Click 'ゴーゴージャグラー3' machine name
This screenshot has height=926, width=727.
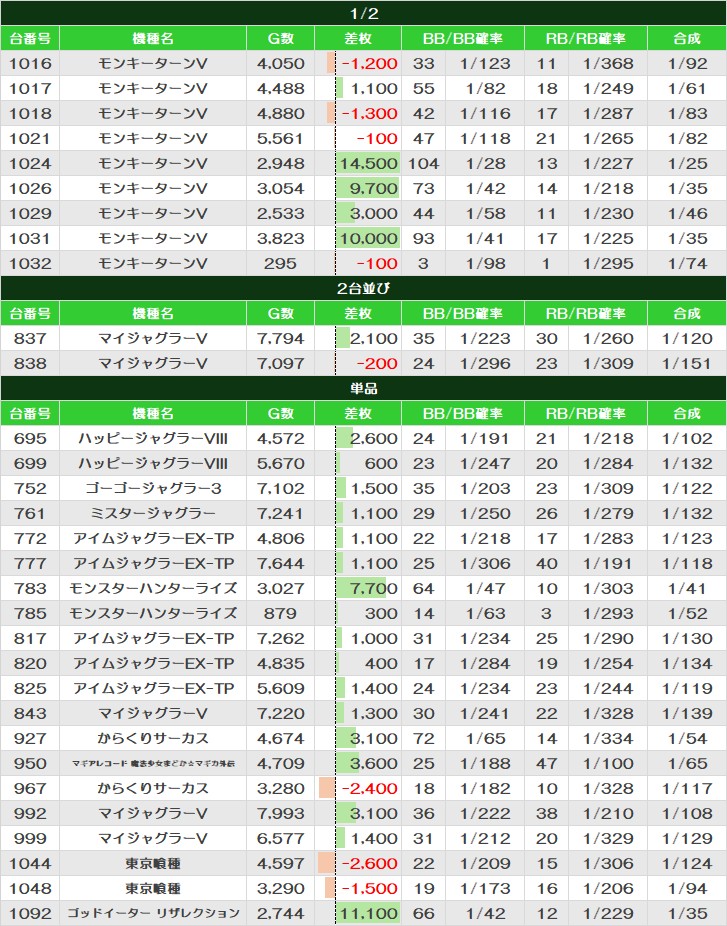[153, 488]
